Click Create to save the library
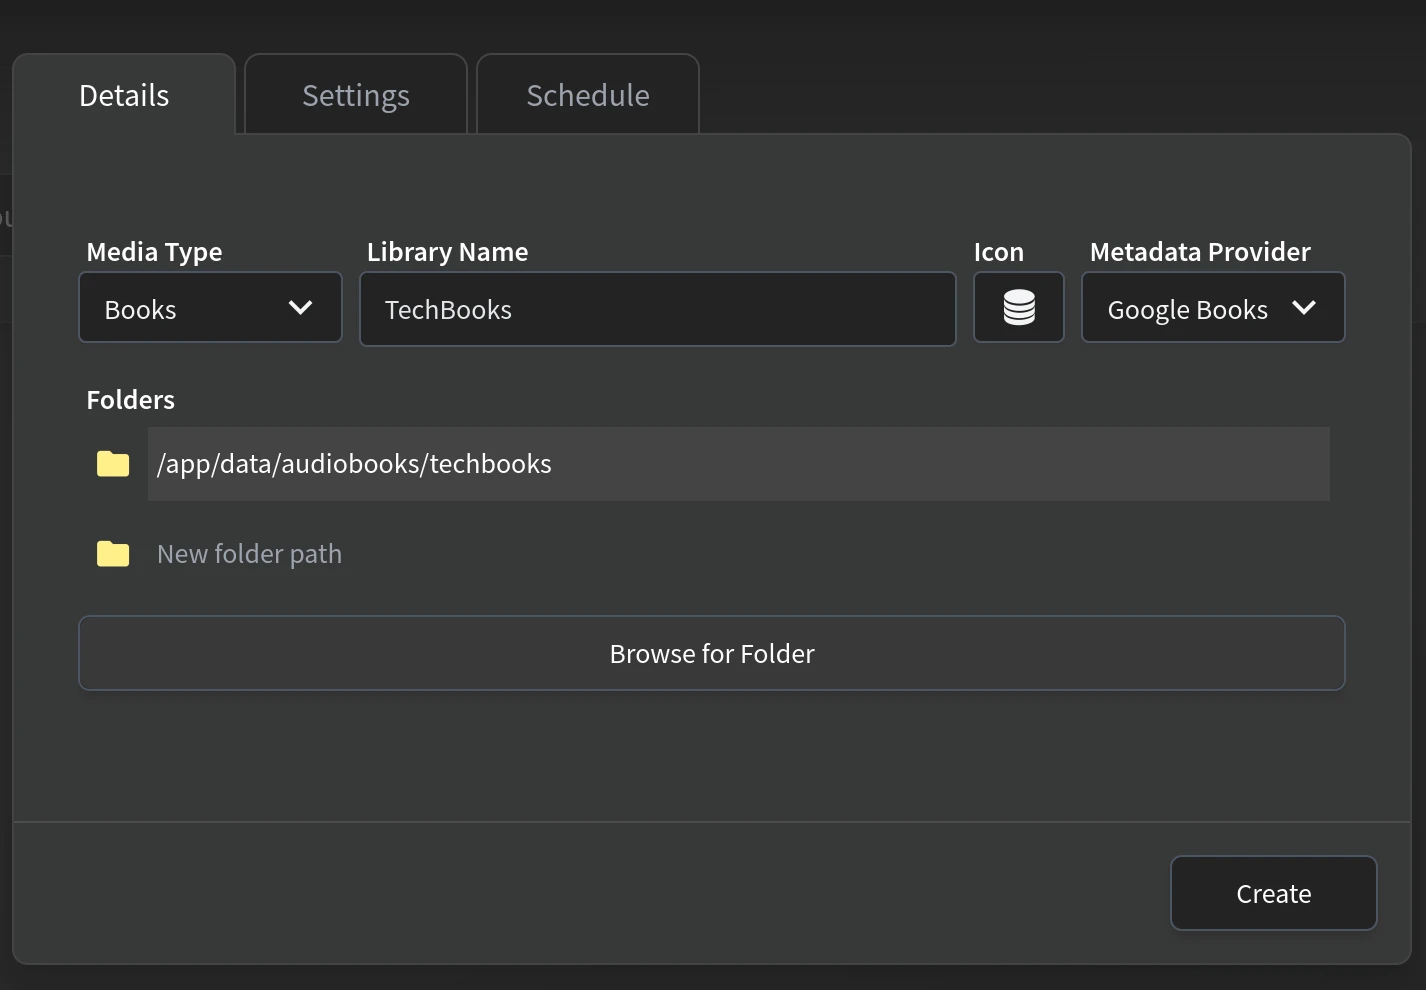 tap(1273, 893)
